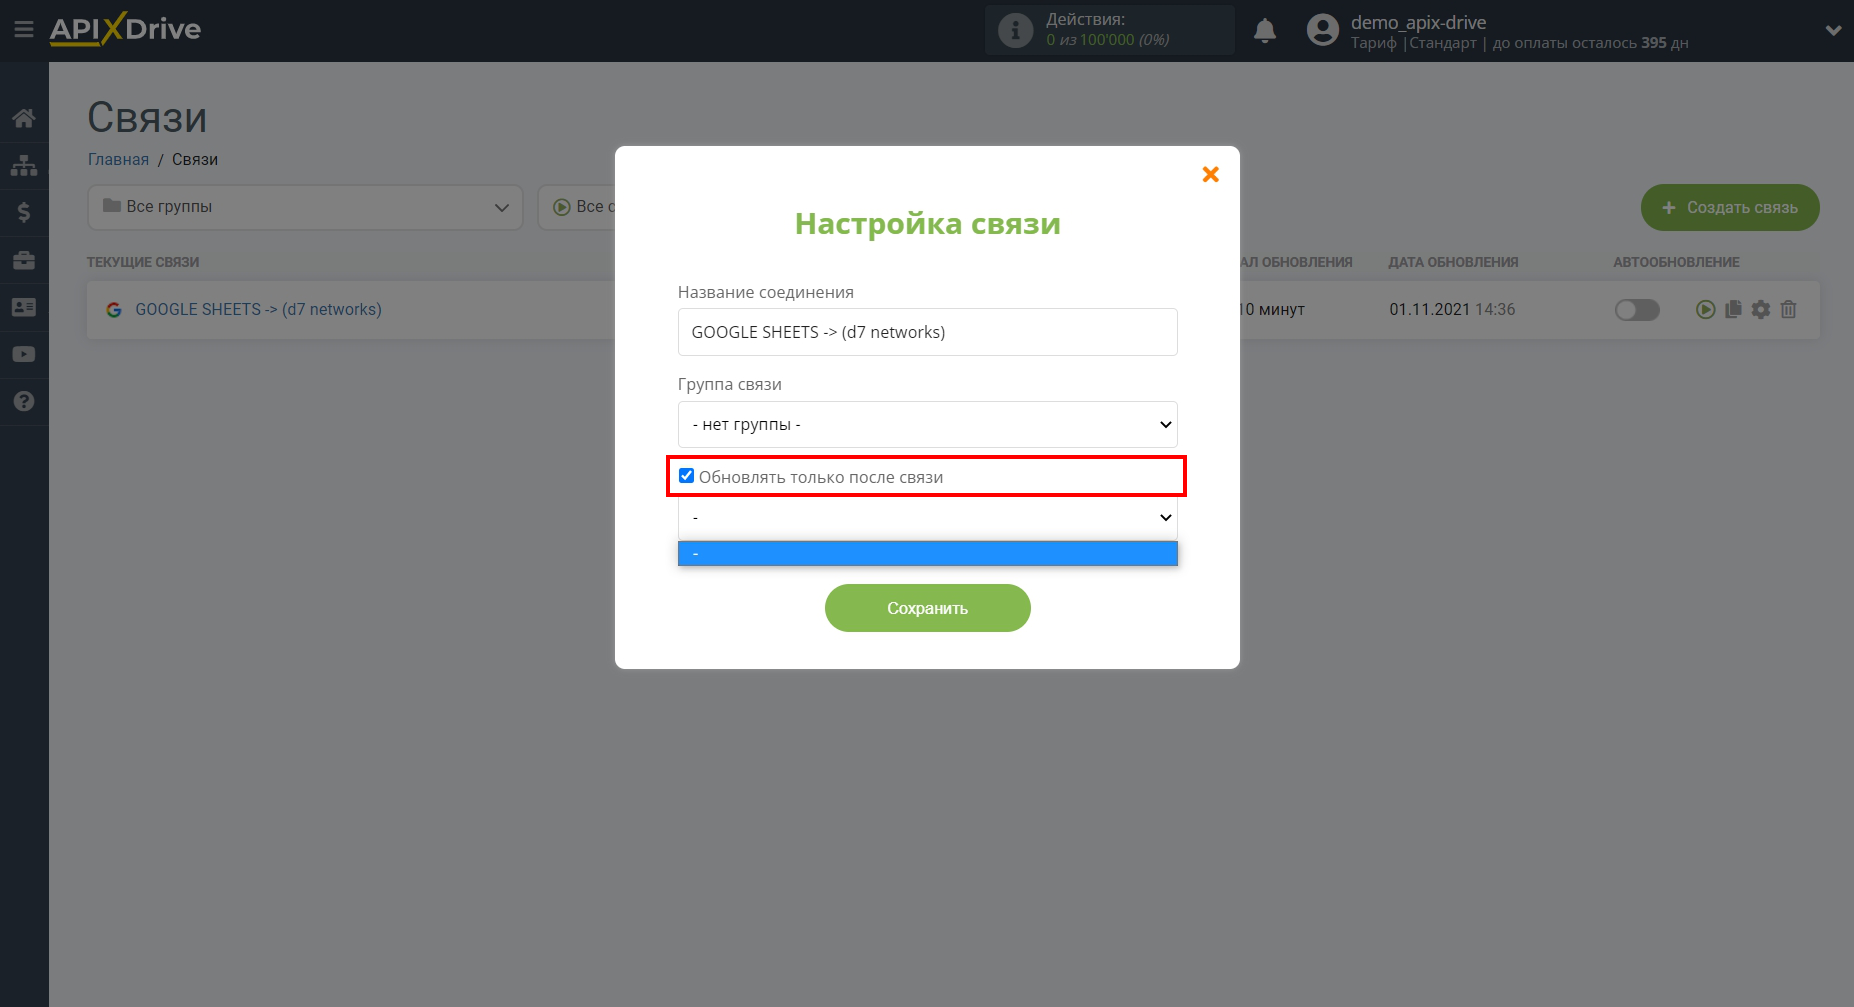Run the GOOGLE SHEETS connection play icon

coord(1705,310)
